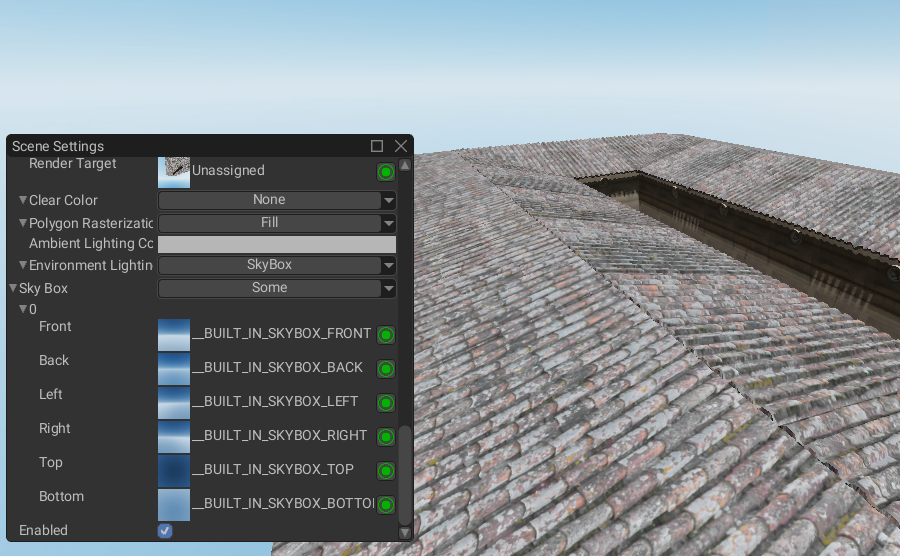Click the Top skybox texture thumbnail
Screen dimensions: 900x556
coord(174,471)
